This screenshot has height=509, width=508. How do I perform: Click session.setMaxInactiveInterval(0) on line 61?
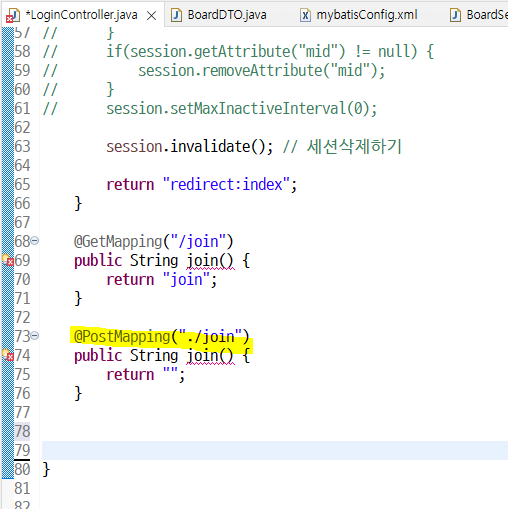[x=241, y=108]
